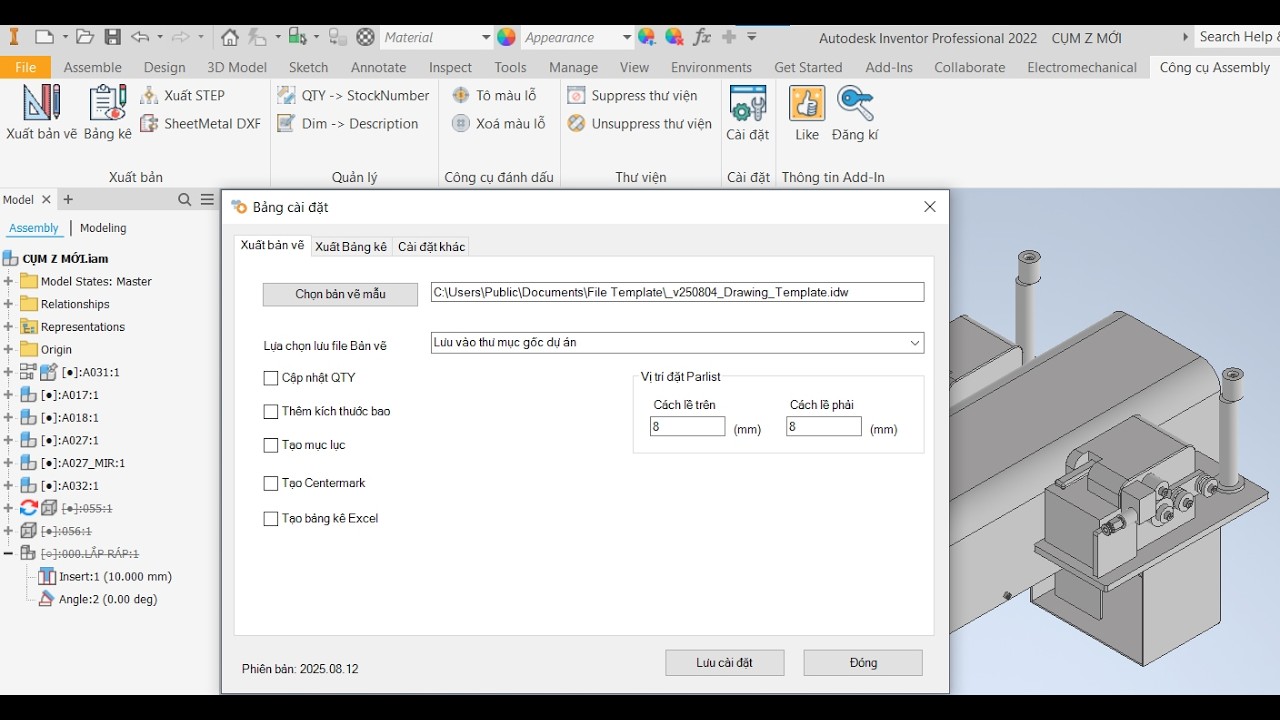Select the Xuất bản vẽ dialog tab
Image resolution: width=1280 pixels, height=720 pixels.
272,246
